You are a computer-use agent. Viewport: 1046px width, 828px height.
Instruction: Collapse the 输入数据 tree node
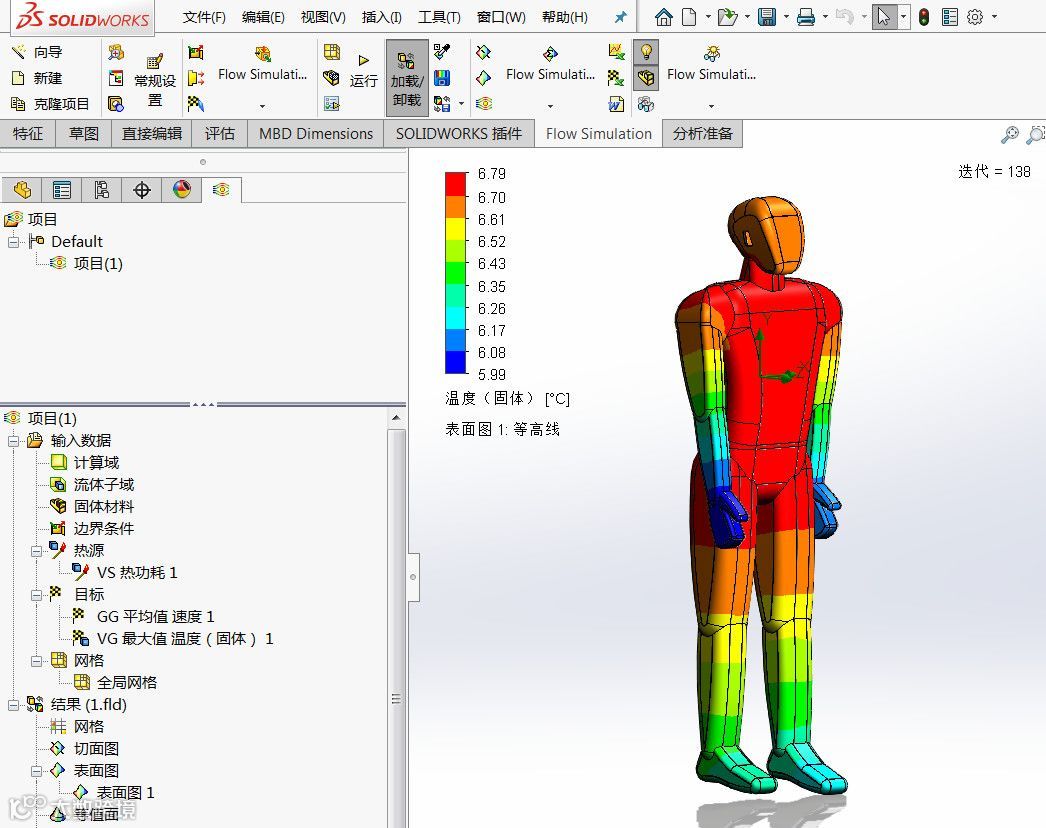[13, 440]
